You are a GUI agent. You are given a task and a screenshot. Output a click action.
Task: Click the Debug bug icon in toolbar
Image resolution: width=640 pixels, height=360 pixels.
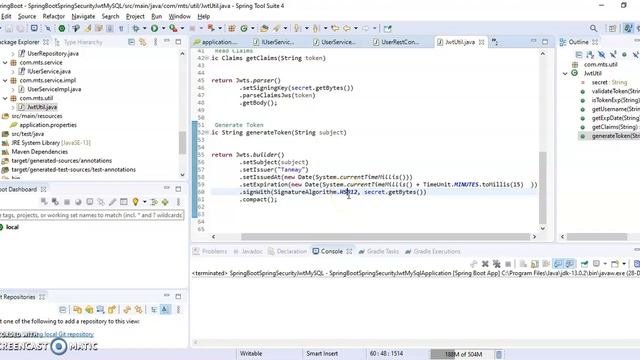point(136,28)
